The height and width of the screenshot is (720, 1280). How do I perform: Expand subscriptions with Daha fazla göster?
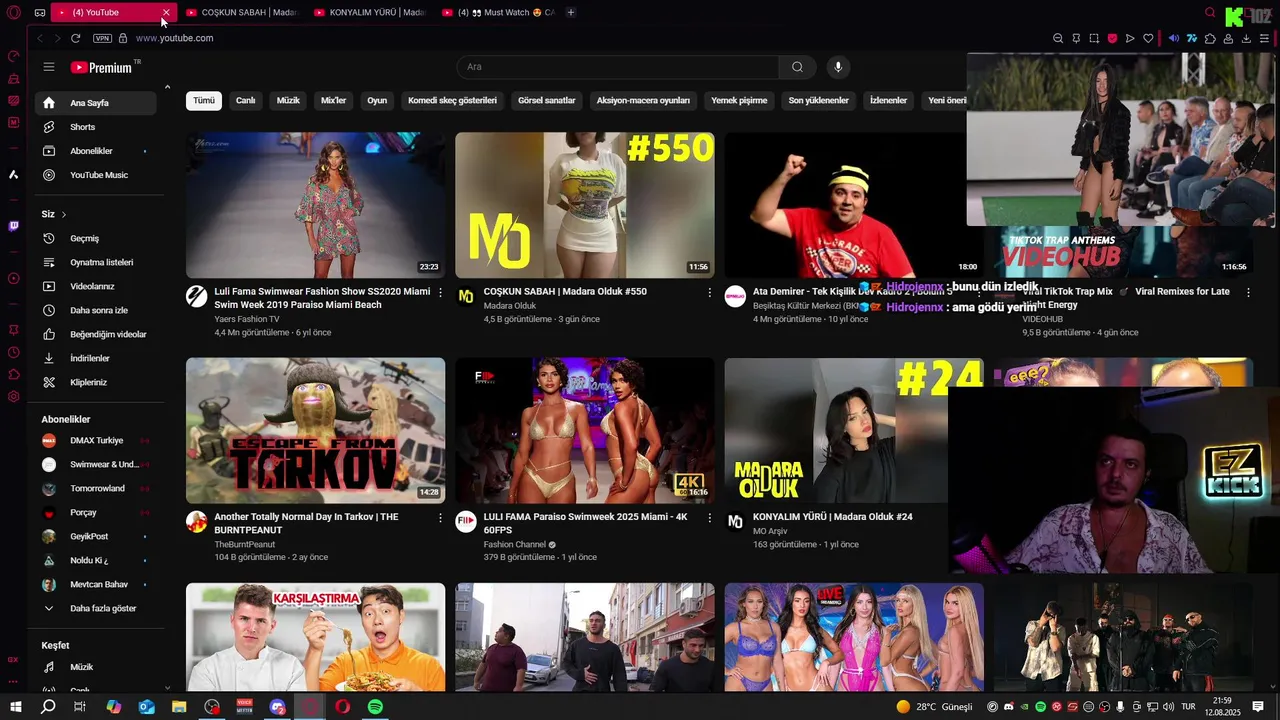[x=95, y=608]
